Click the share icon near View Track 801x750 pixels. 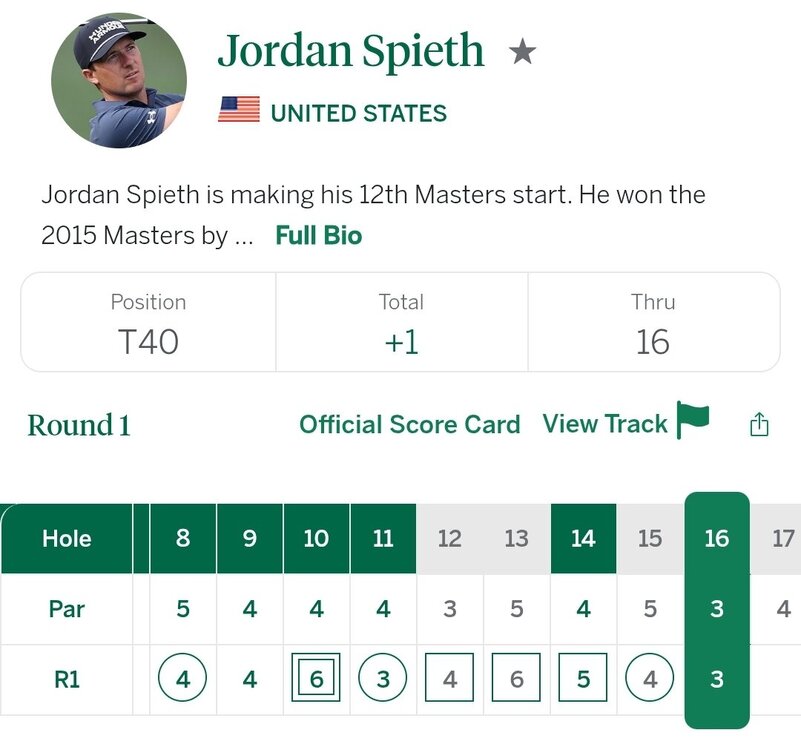(759, 424)
